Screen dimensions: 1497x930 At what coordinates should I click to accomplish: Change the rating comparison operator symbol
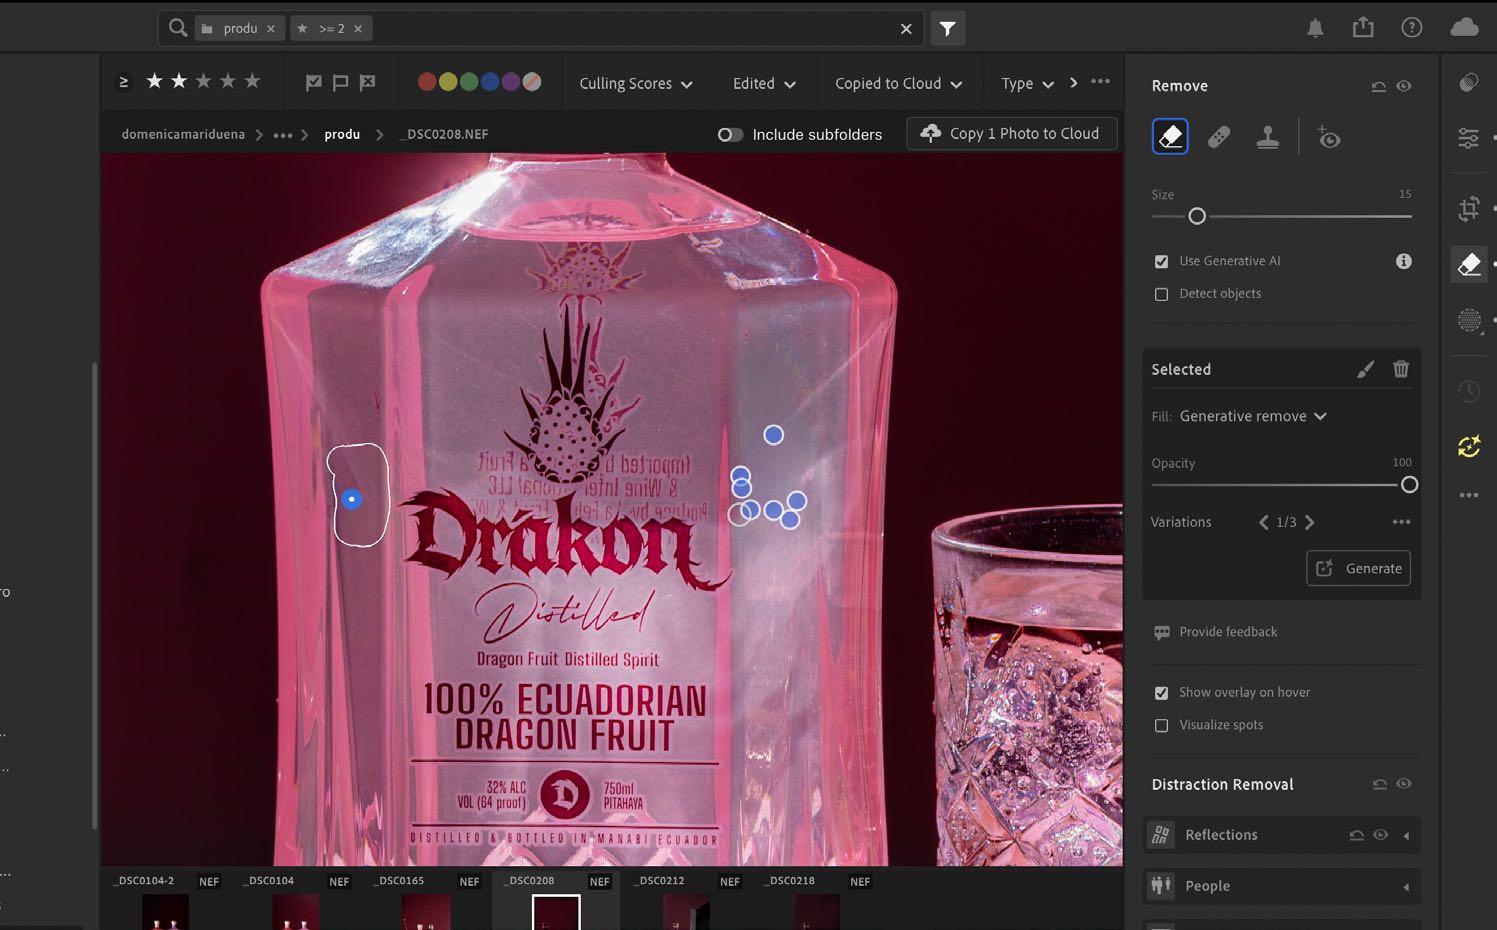[124, 82]
